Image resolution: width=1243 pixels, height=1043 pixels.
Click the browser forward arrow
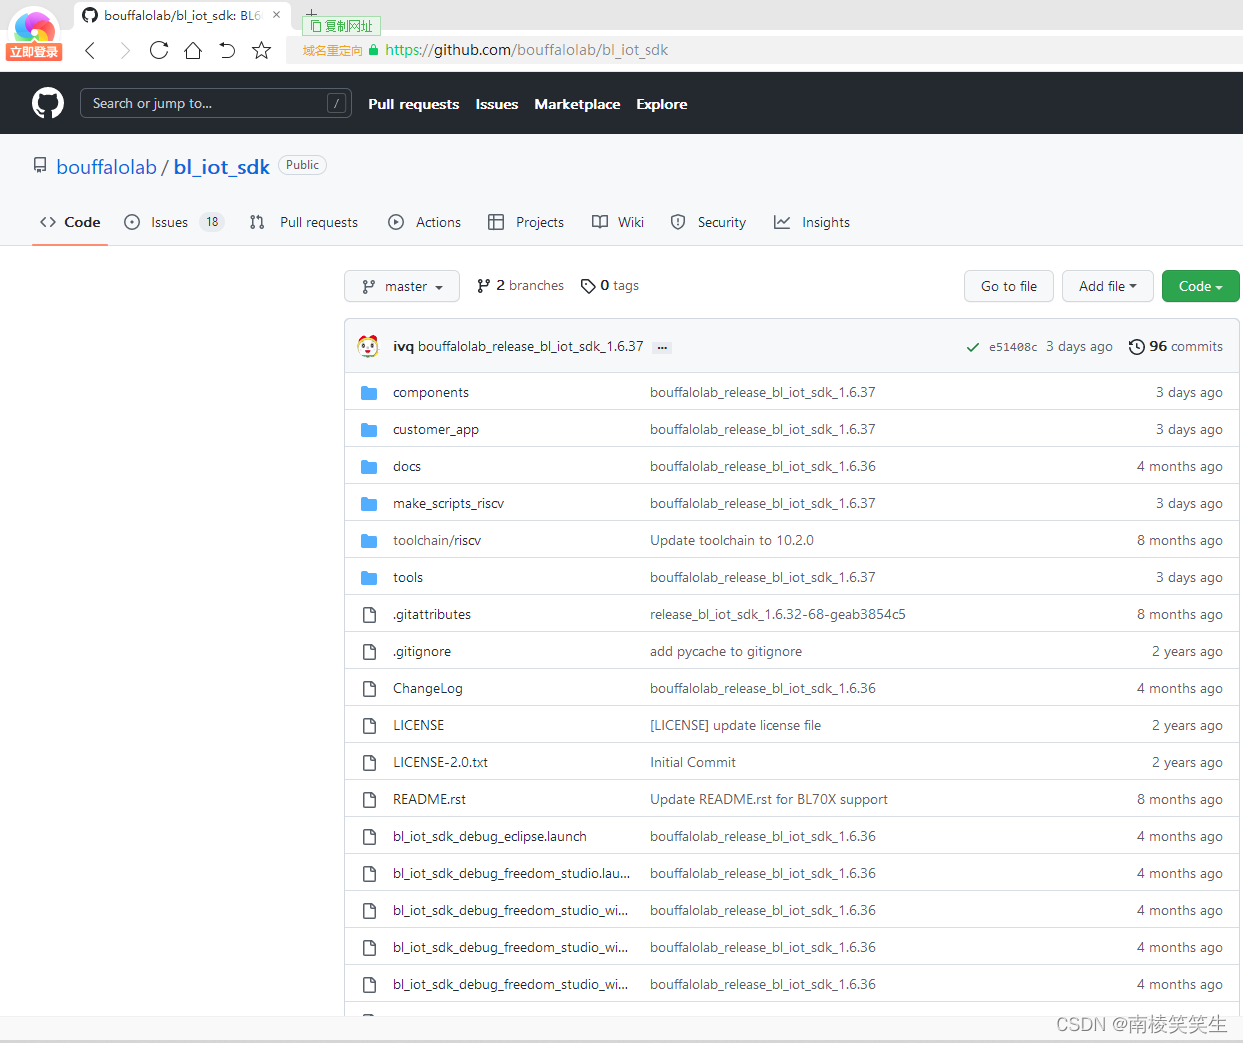pos(125,50)
